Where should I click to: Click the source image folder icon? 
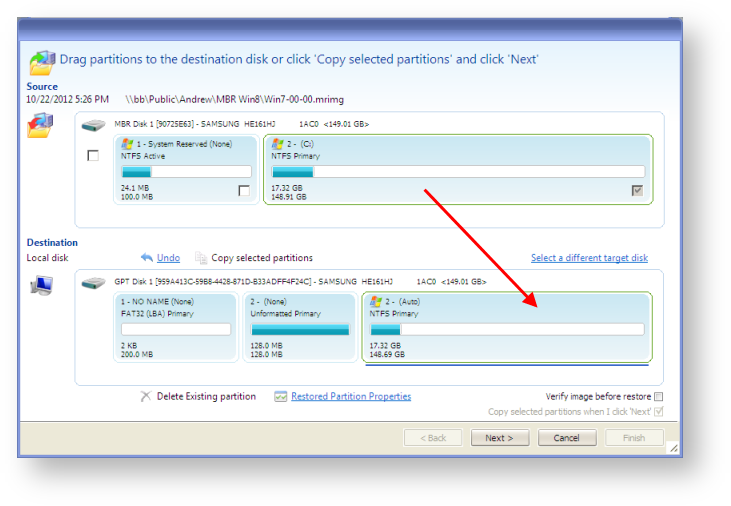40,125
